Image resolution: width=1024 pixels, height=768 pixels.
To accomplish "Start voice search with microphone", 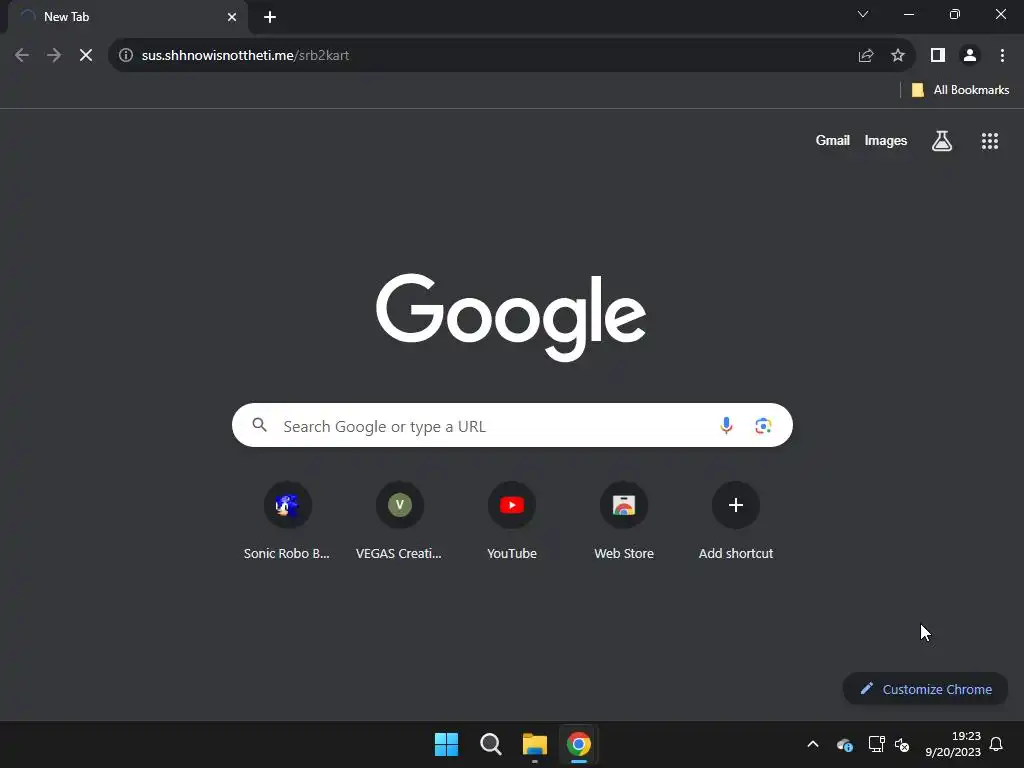I will tap(726, 426).
